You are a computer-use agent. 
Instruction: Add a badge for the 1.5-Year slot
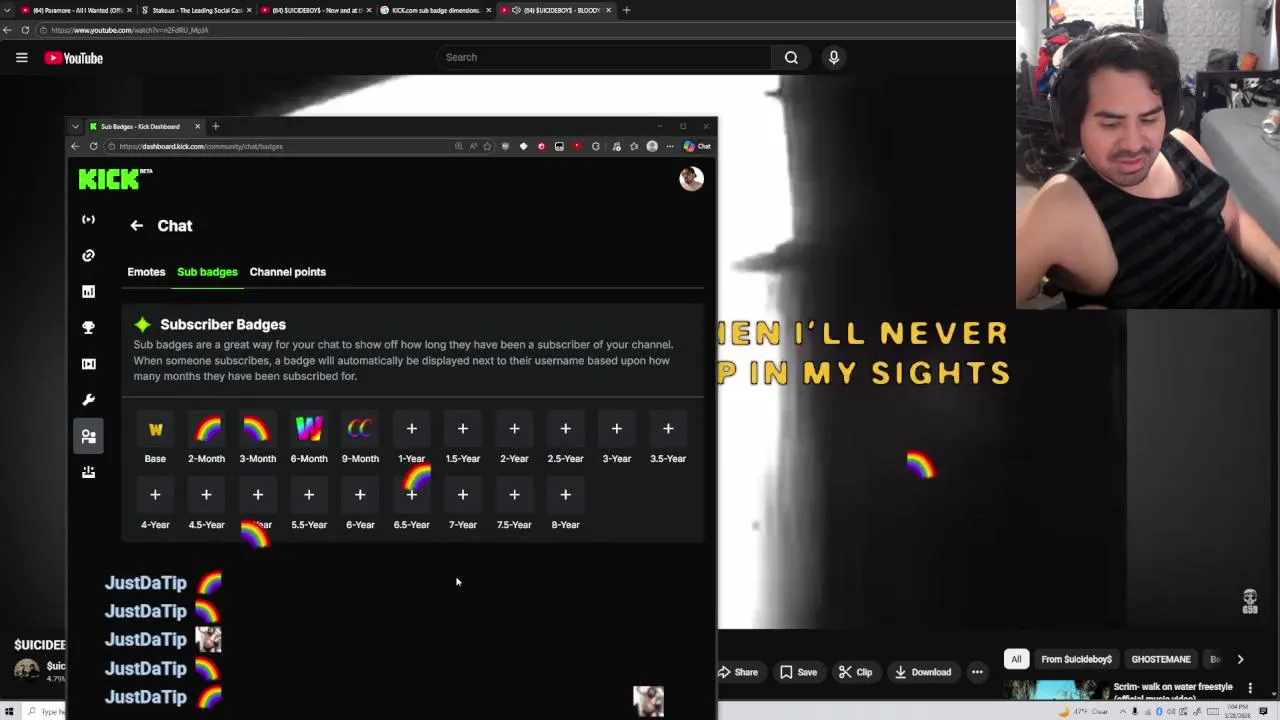(463, 429)
